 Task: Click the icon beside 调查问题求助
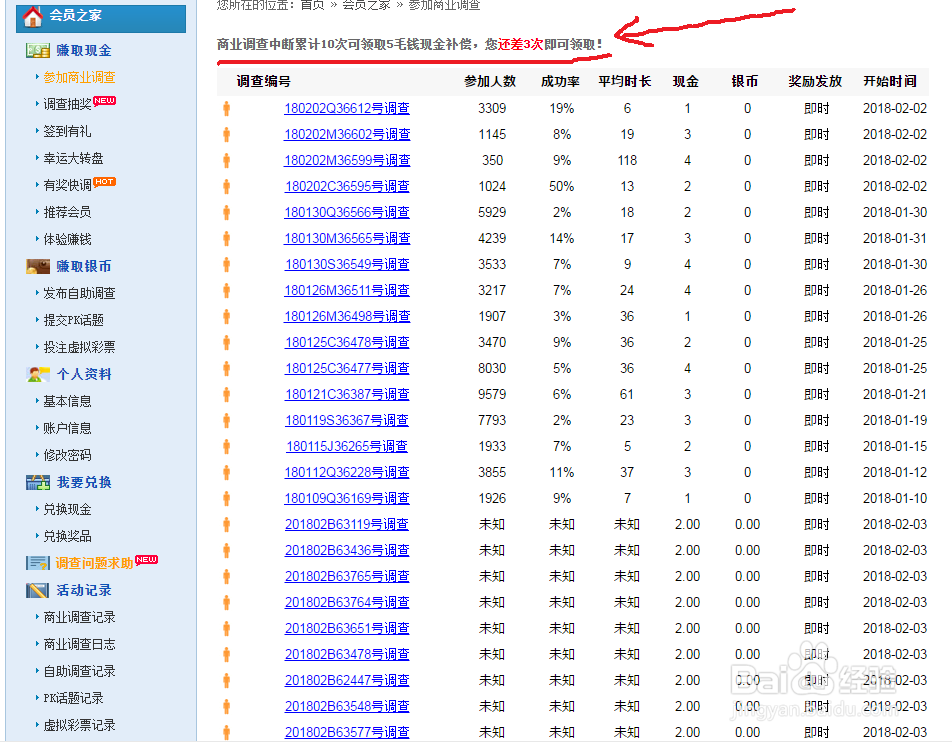[x=38, y=563]
